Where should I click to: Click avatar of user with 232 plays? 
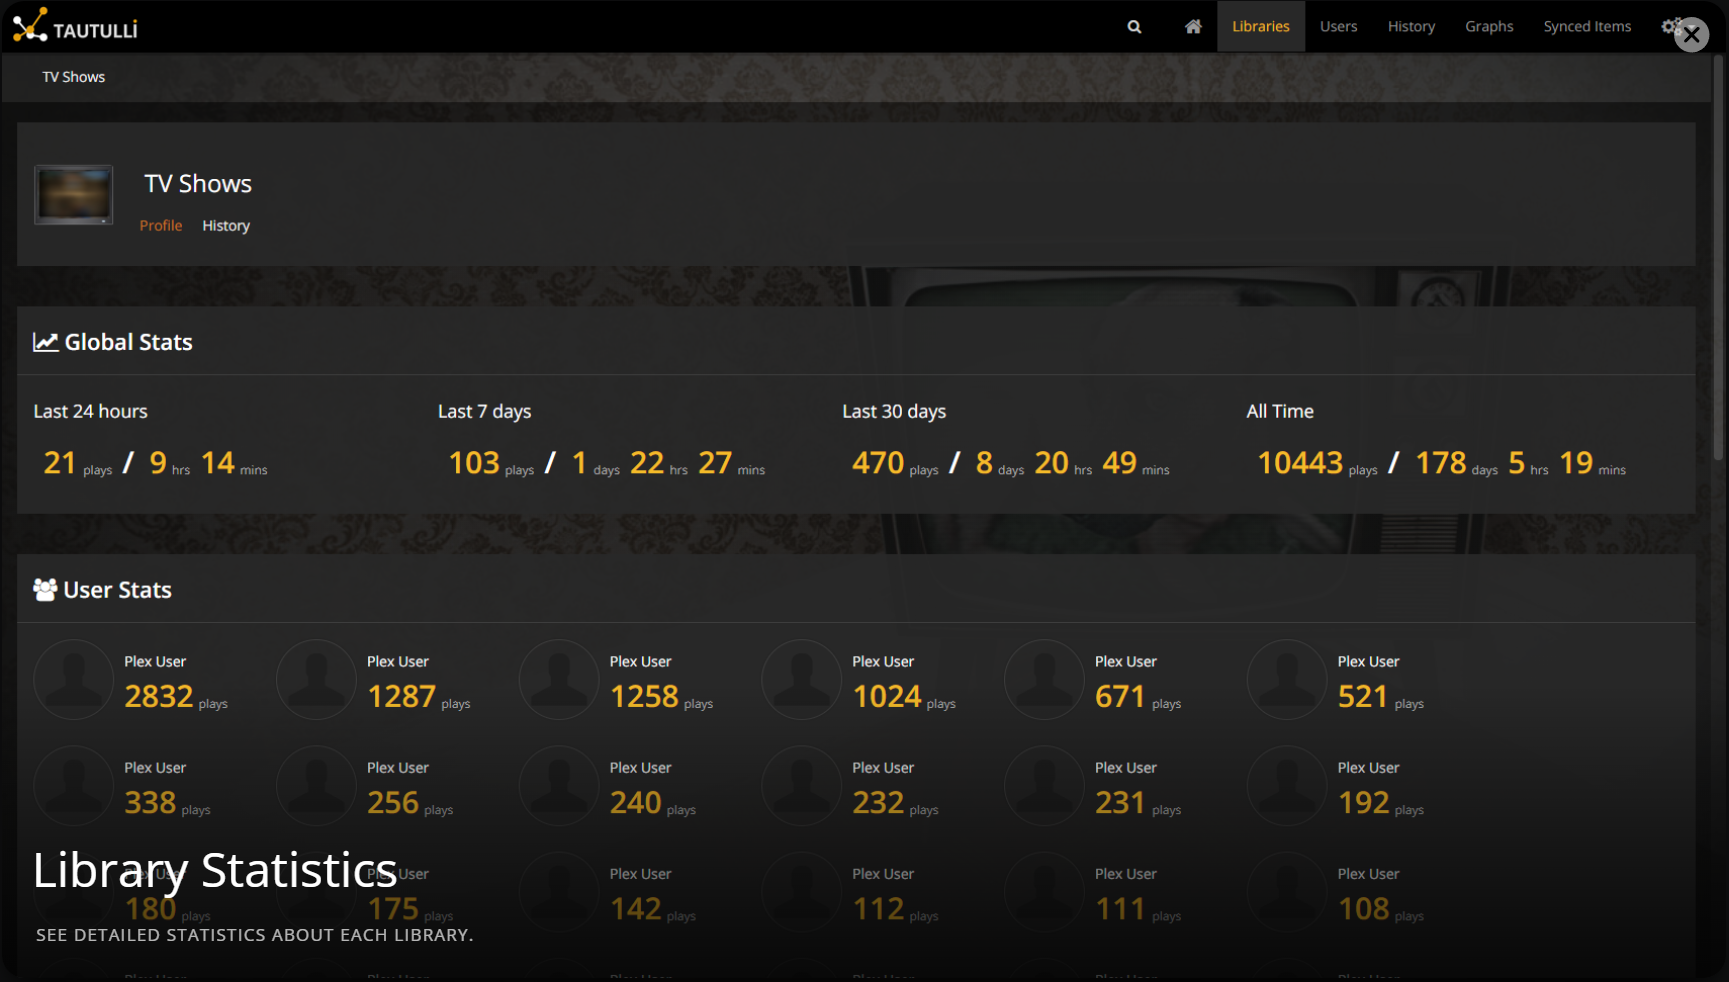pos(801,785)
